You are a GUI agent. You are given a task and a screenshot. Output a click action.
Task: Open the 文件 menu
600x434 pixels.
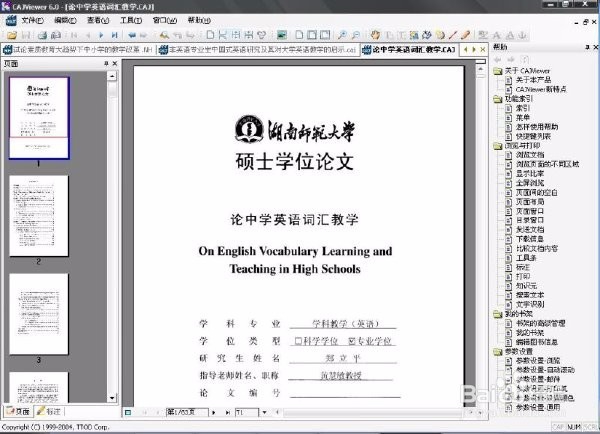coord(32,20)
